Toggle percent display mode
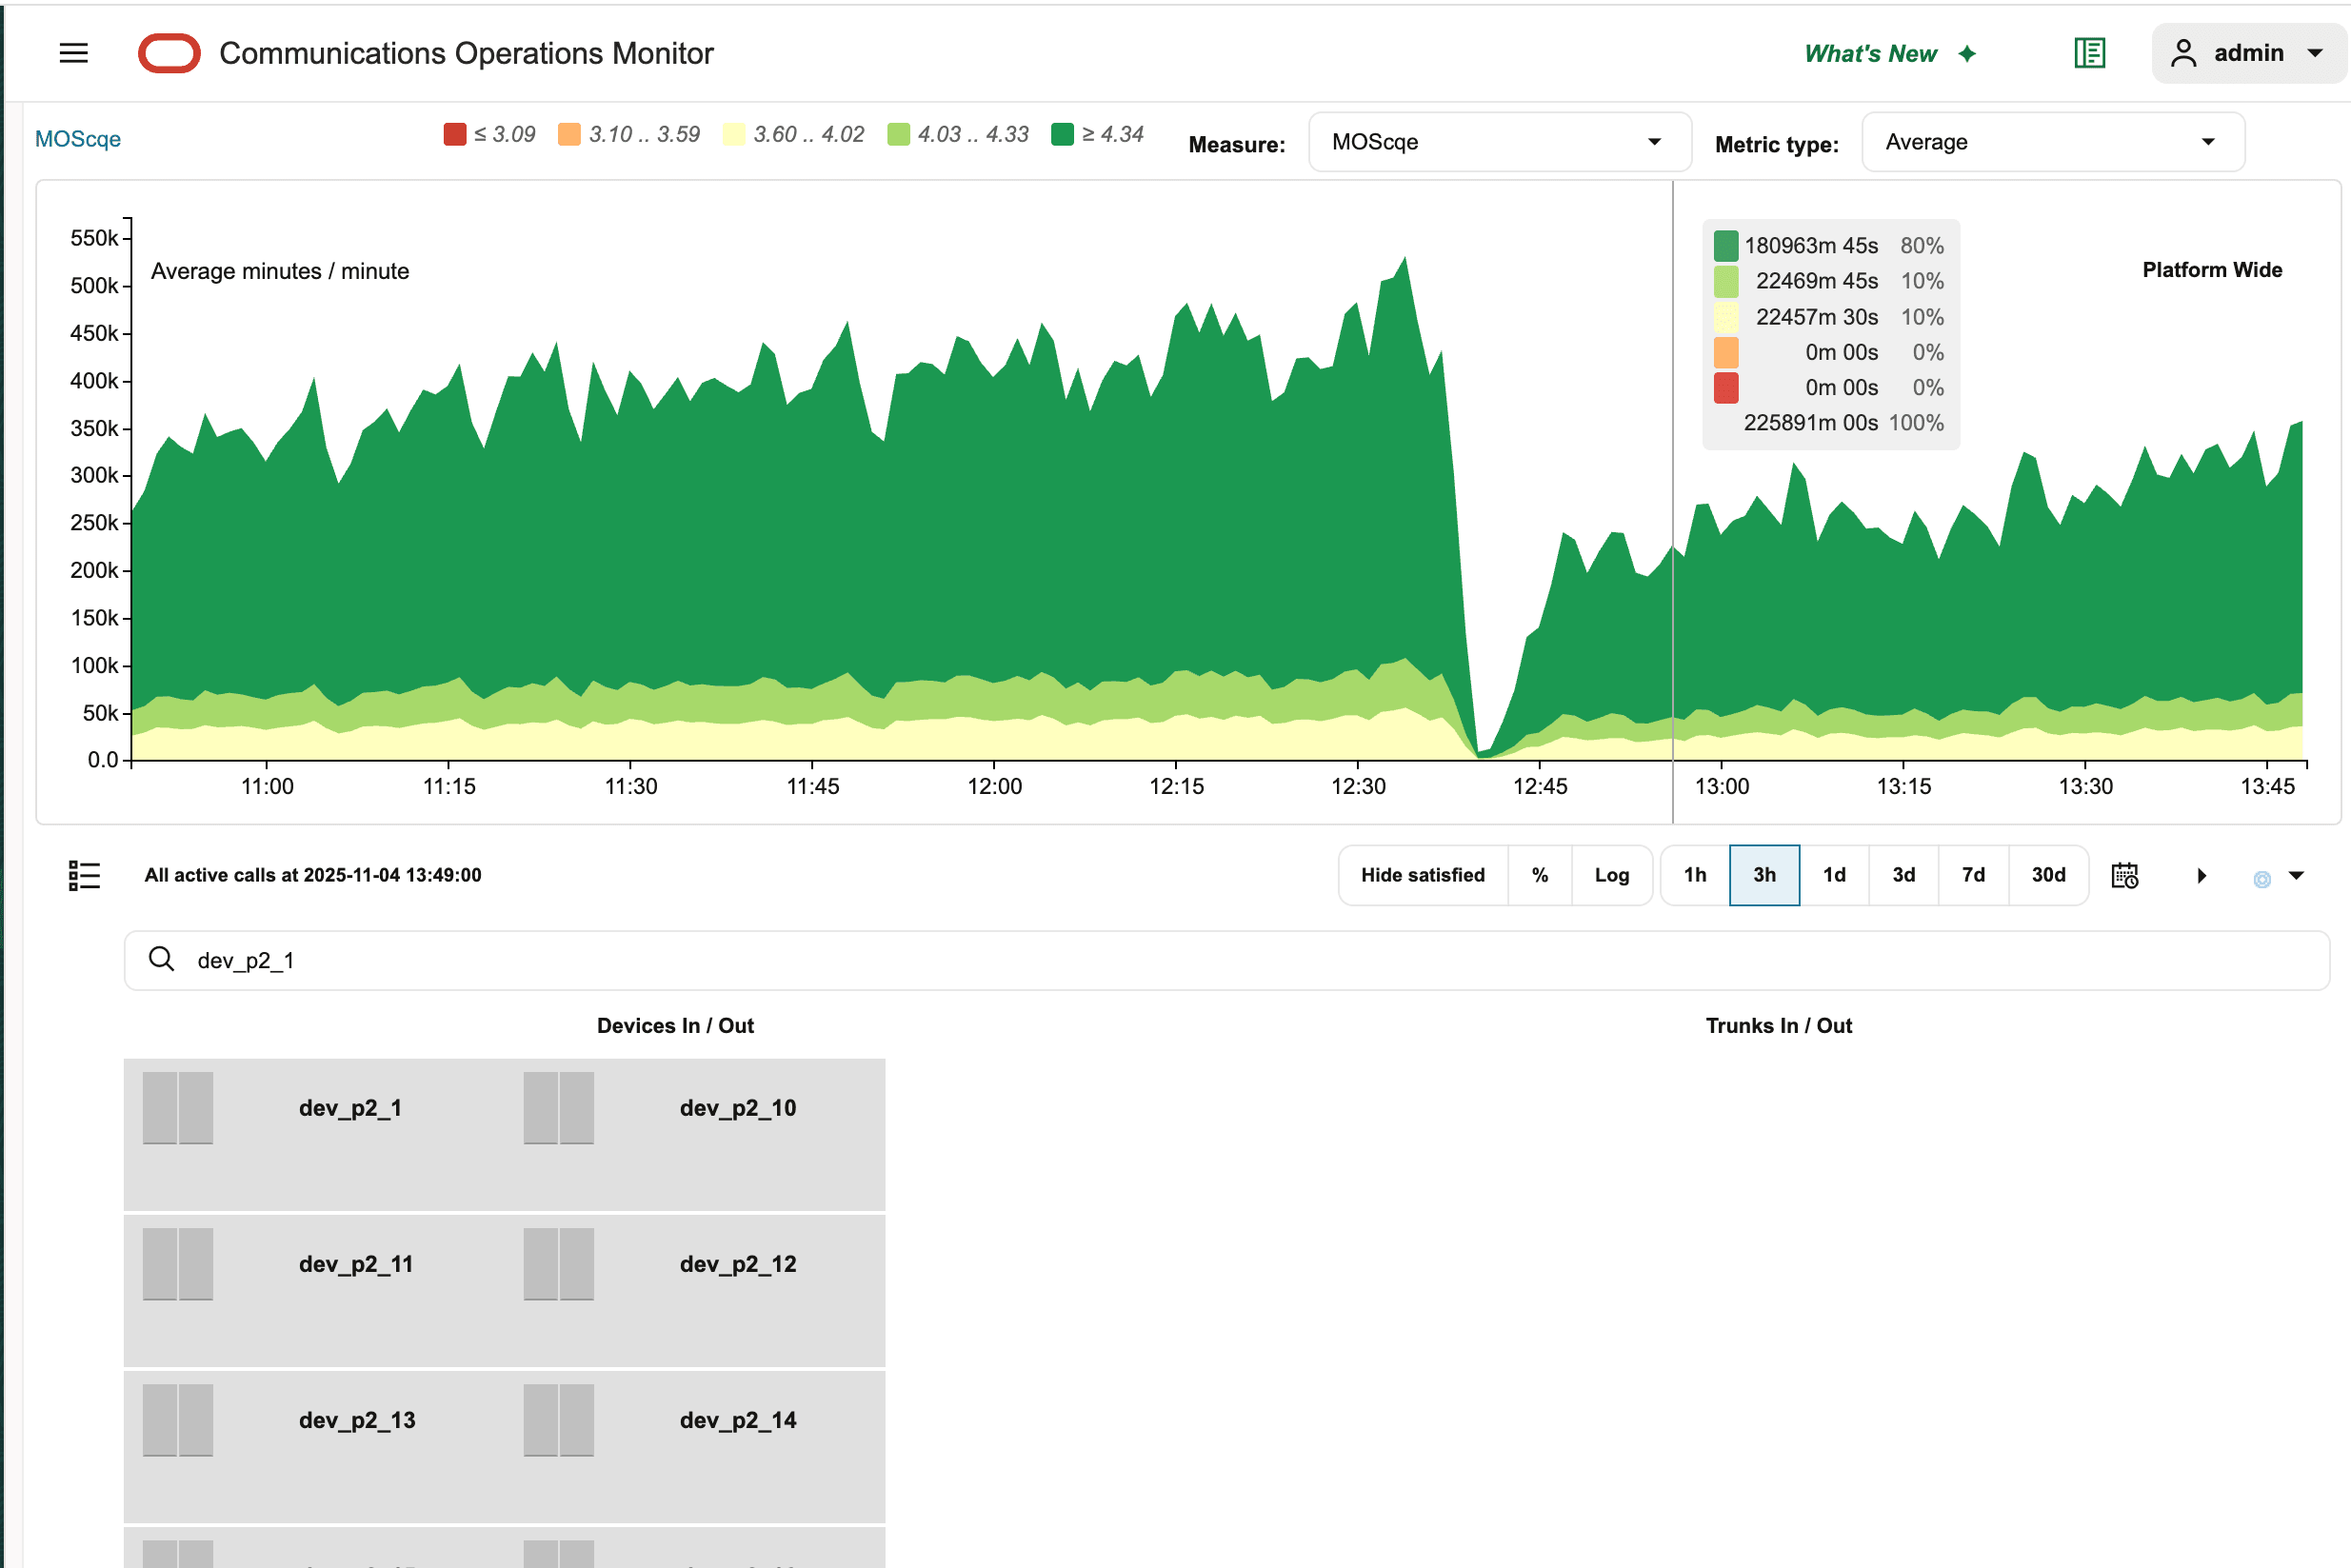 pyautogui.click(x=1539, y=875)
